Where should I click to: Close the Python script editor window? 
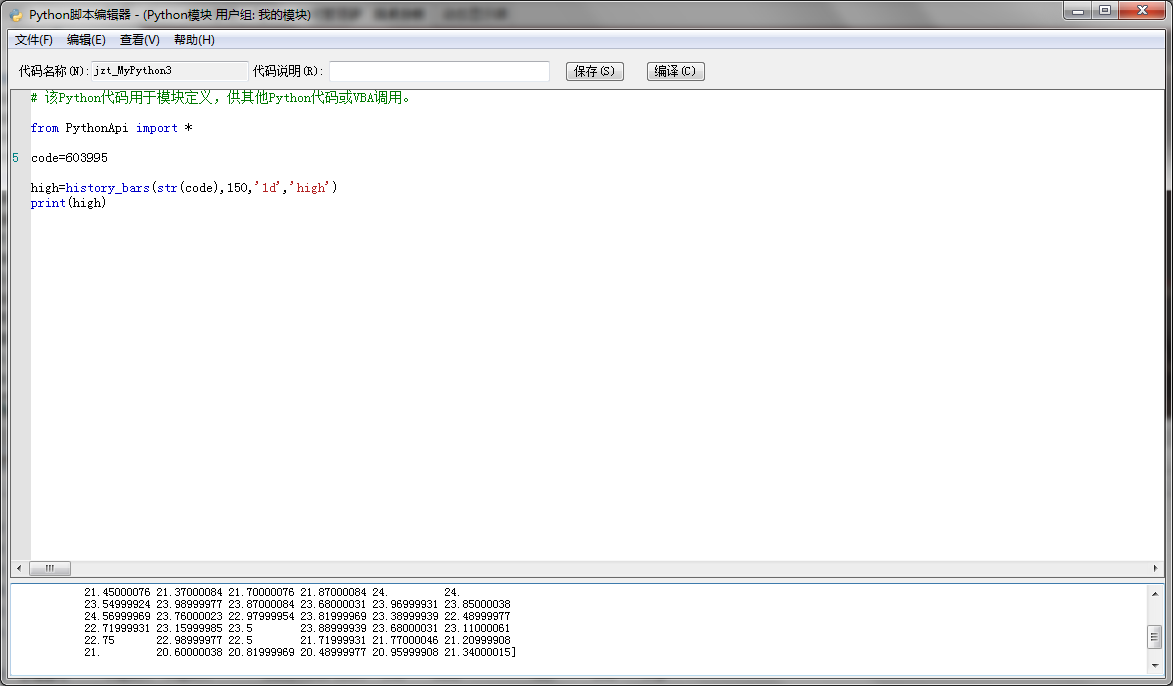(x=1142, y=10)
